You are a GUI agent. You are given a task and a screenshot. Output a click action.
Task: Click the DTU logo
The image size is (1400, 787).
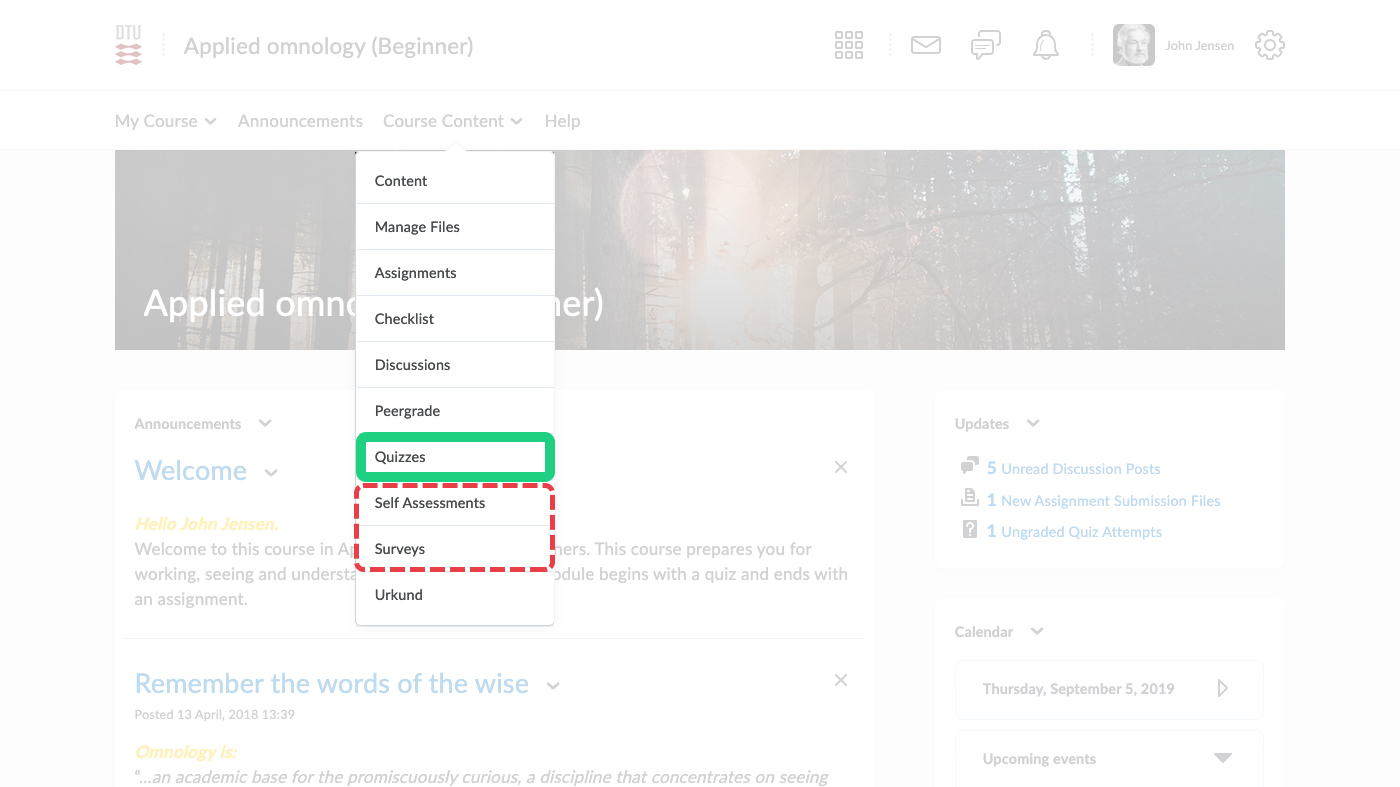(128, 45)
